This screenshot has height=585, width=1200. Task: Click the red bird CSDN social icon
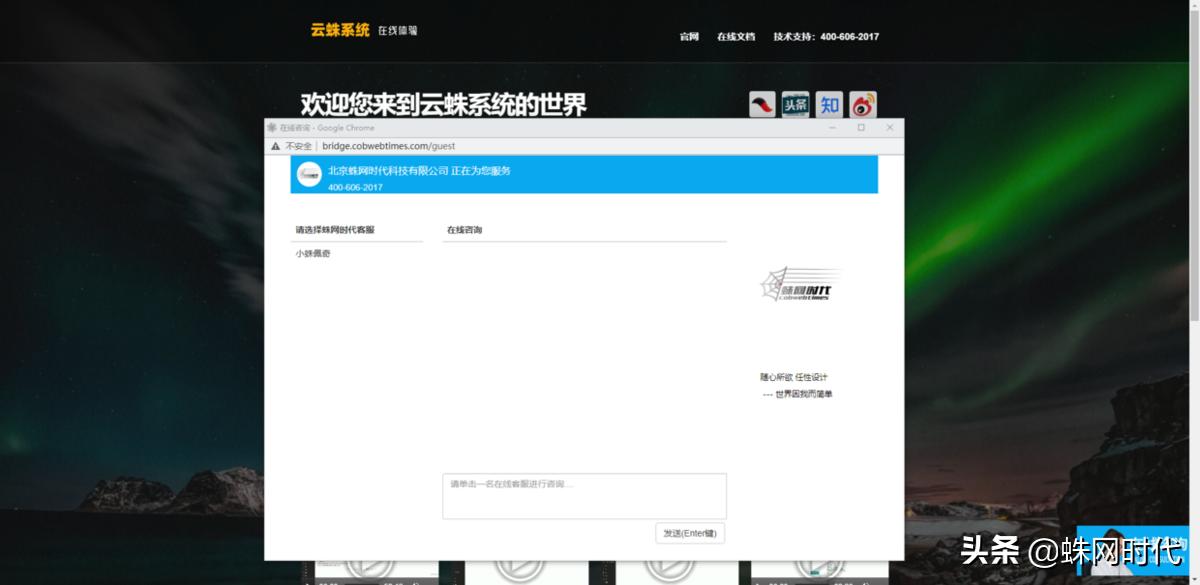pos(760,104)
